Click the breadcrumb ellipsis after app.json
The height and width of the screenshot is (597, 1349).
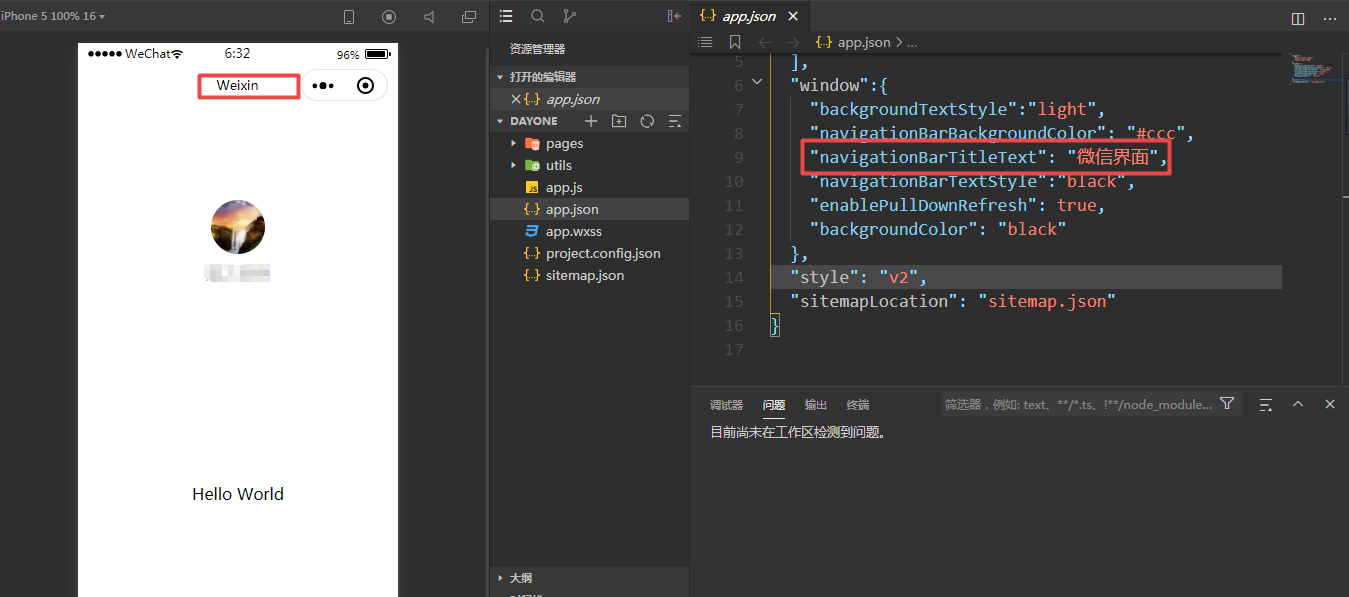pos(912,43)
